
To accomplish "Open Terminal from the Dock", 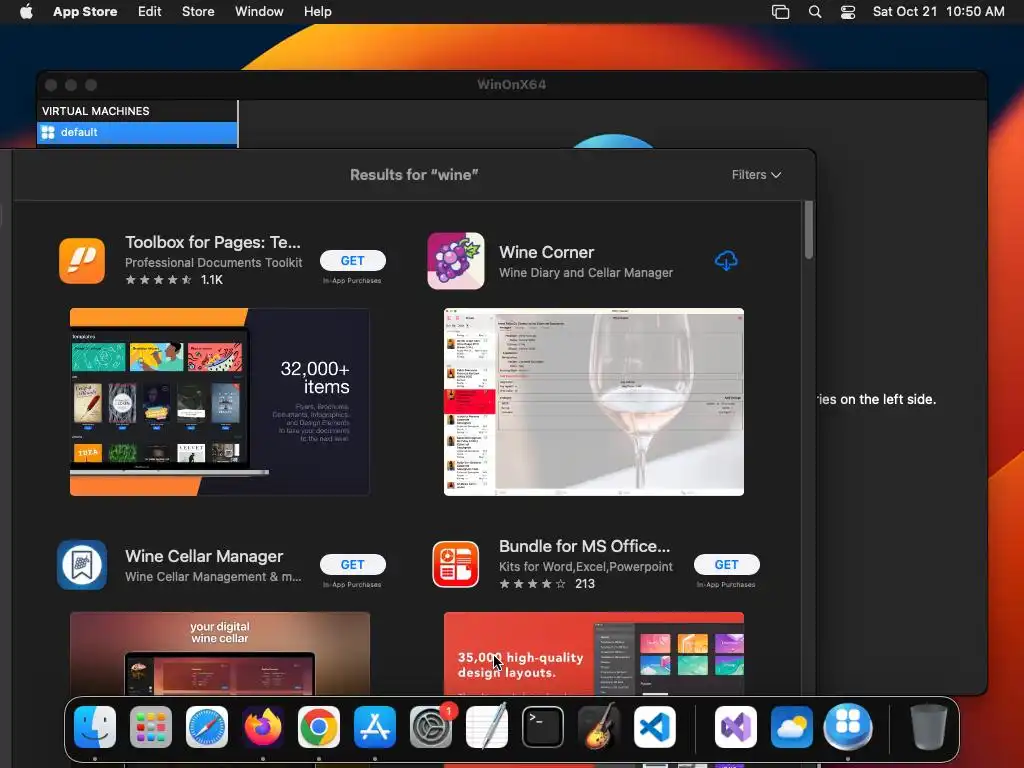I will pos(543,727).
